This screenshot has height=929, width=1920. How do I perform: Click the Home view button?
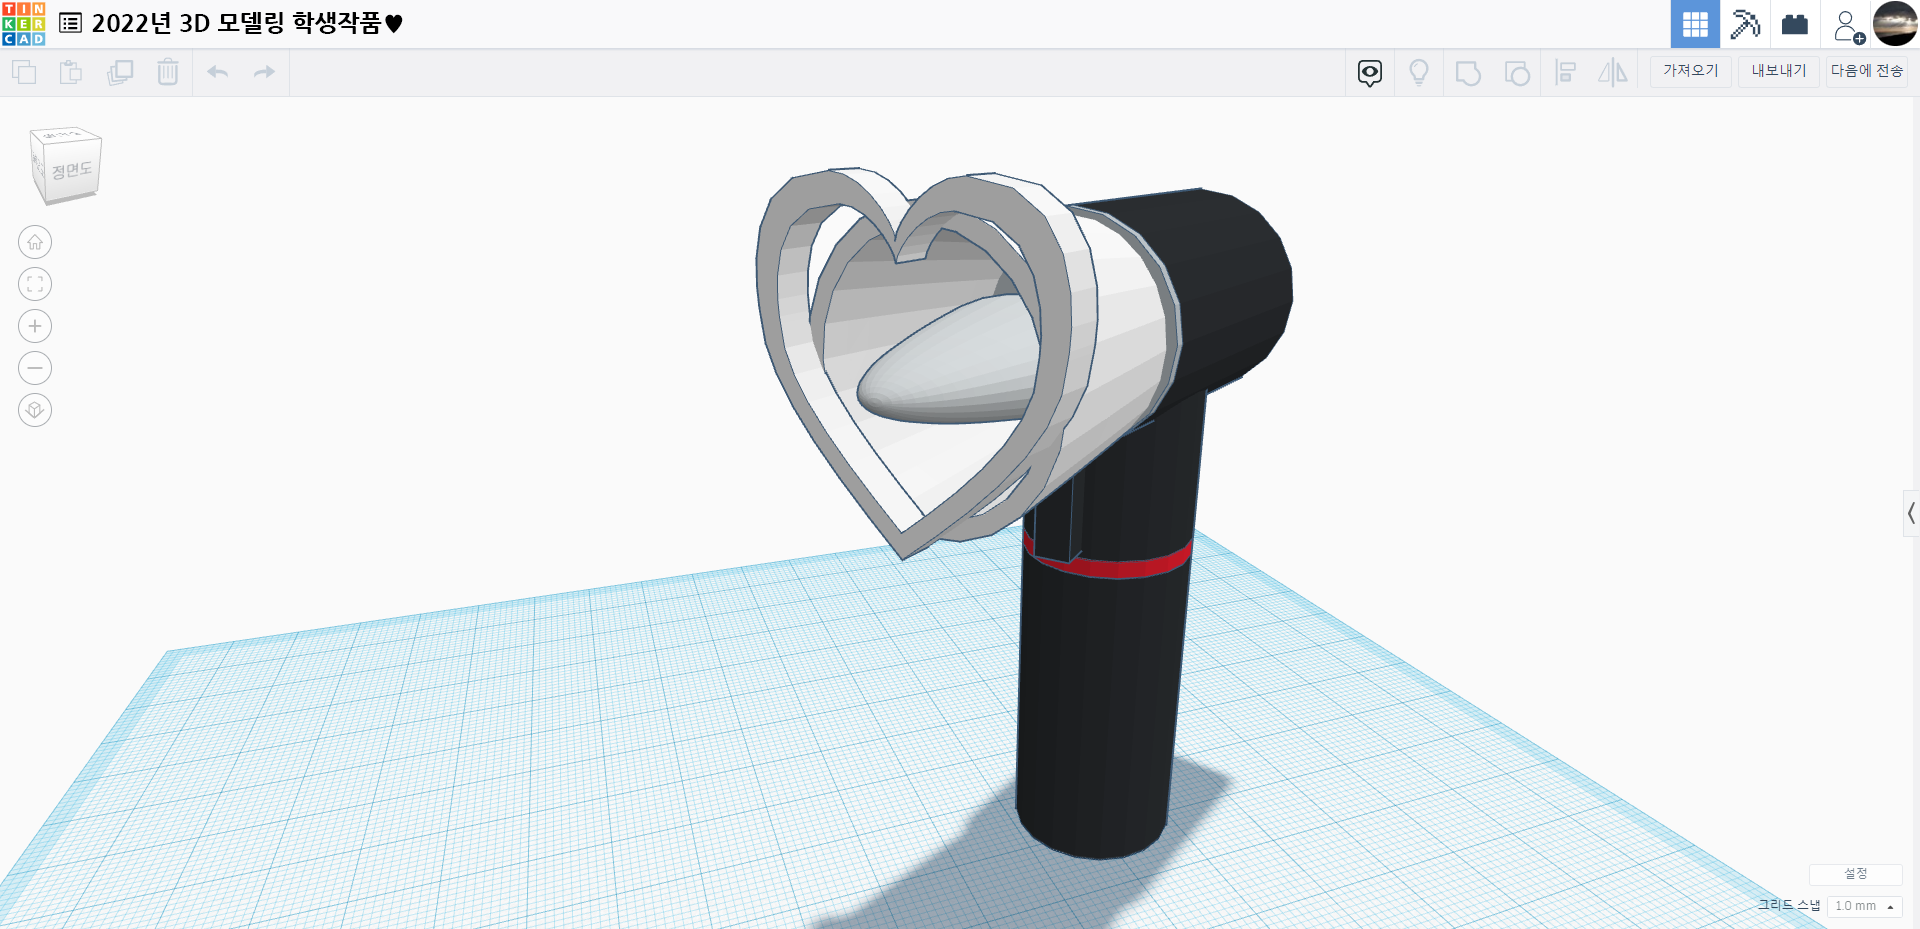pyautogui.click(x=35, y=242)
